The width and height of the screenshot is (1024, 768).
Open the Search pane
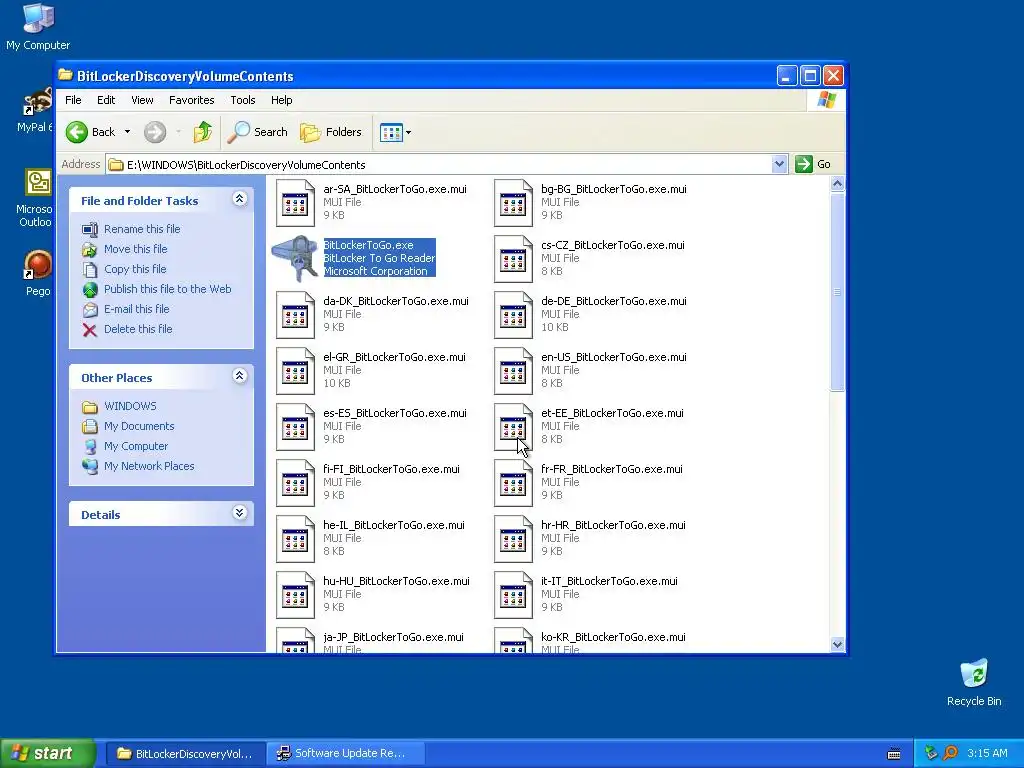tap(258, 132)
